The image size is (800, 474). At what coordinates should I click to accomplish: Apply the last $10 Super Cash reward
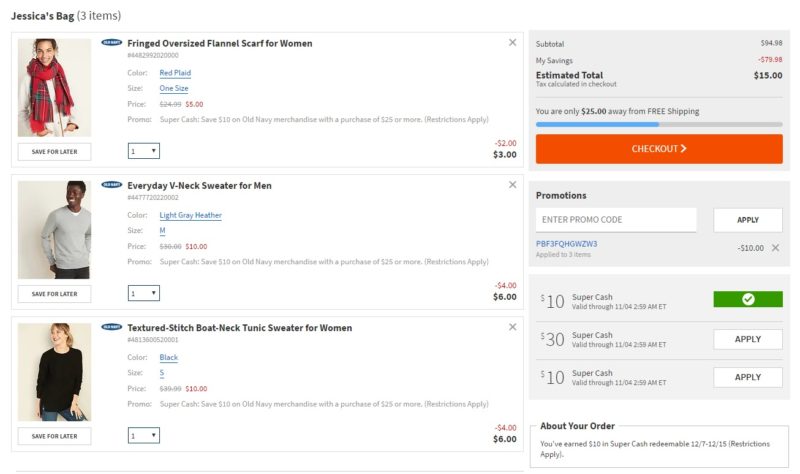(x=747, y=377)
